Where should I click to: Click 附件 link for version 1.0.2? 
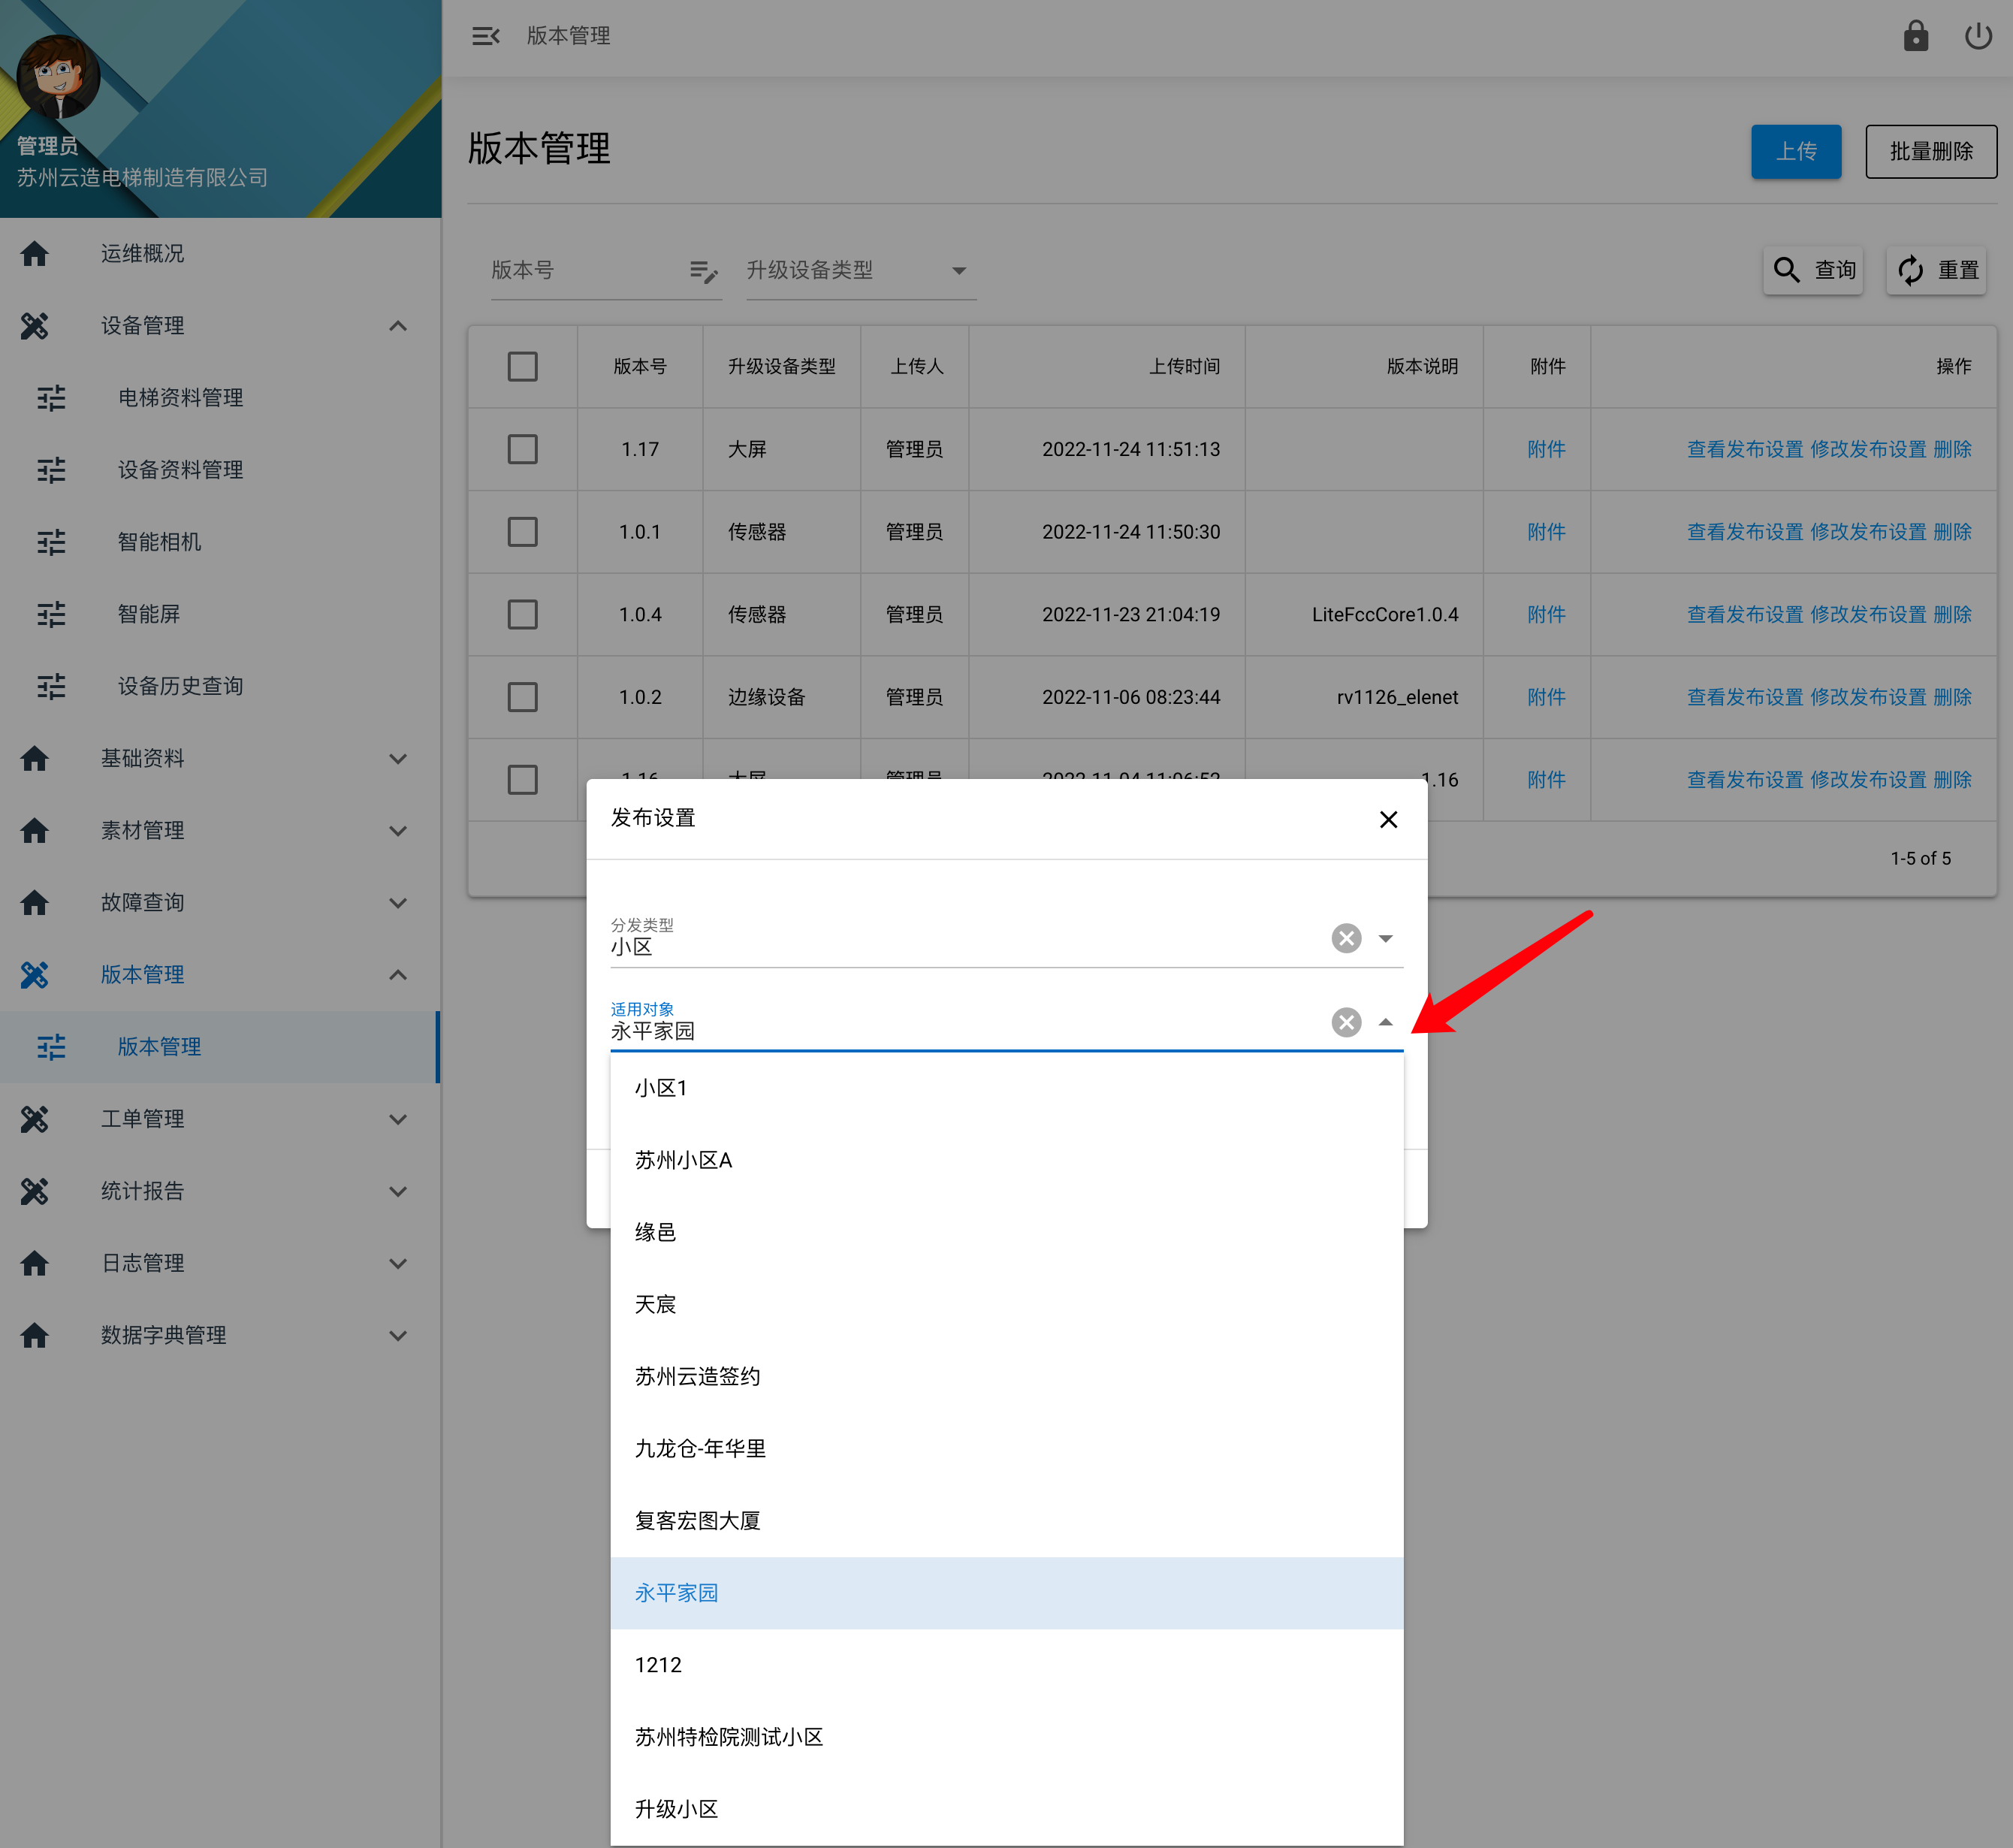coord(1546,697)
